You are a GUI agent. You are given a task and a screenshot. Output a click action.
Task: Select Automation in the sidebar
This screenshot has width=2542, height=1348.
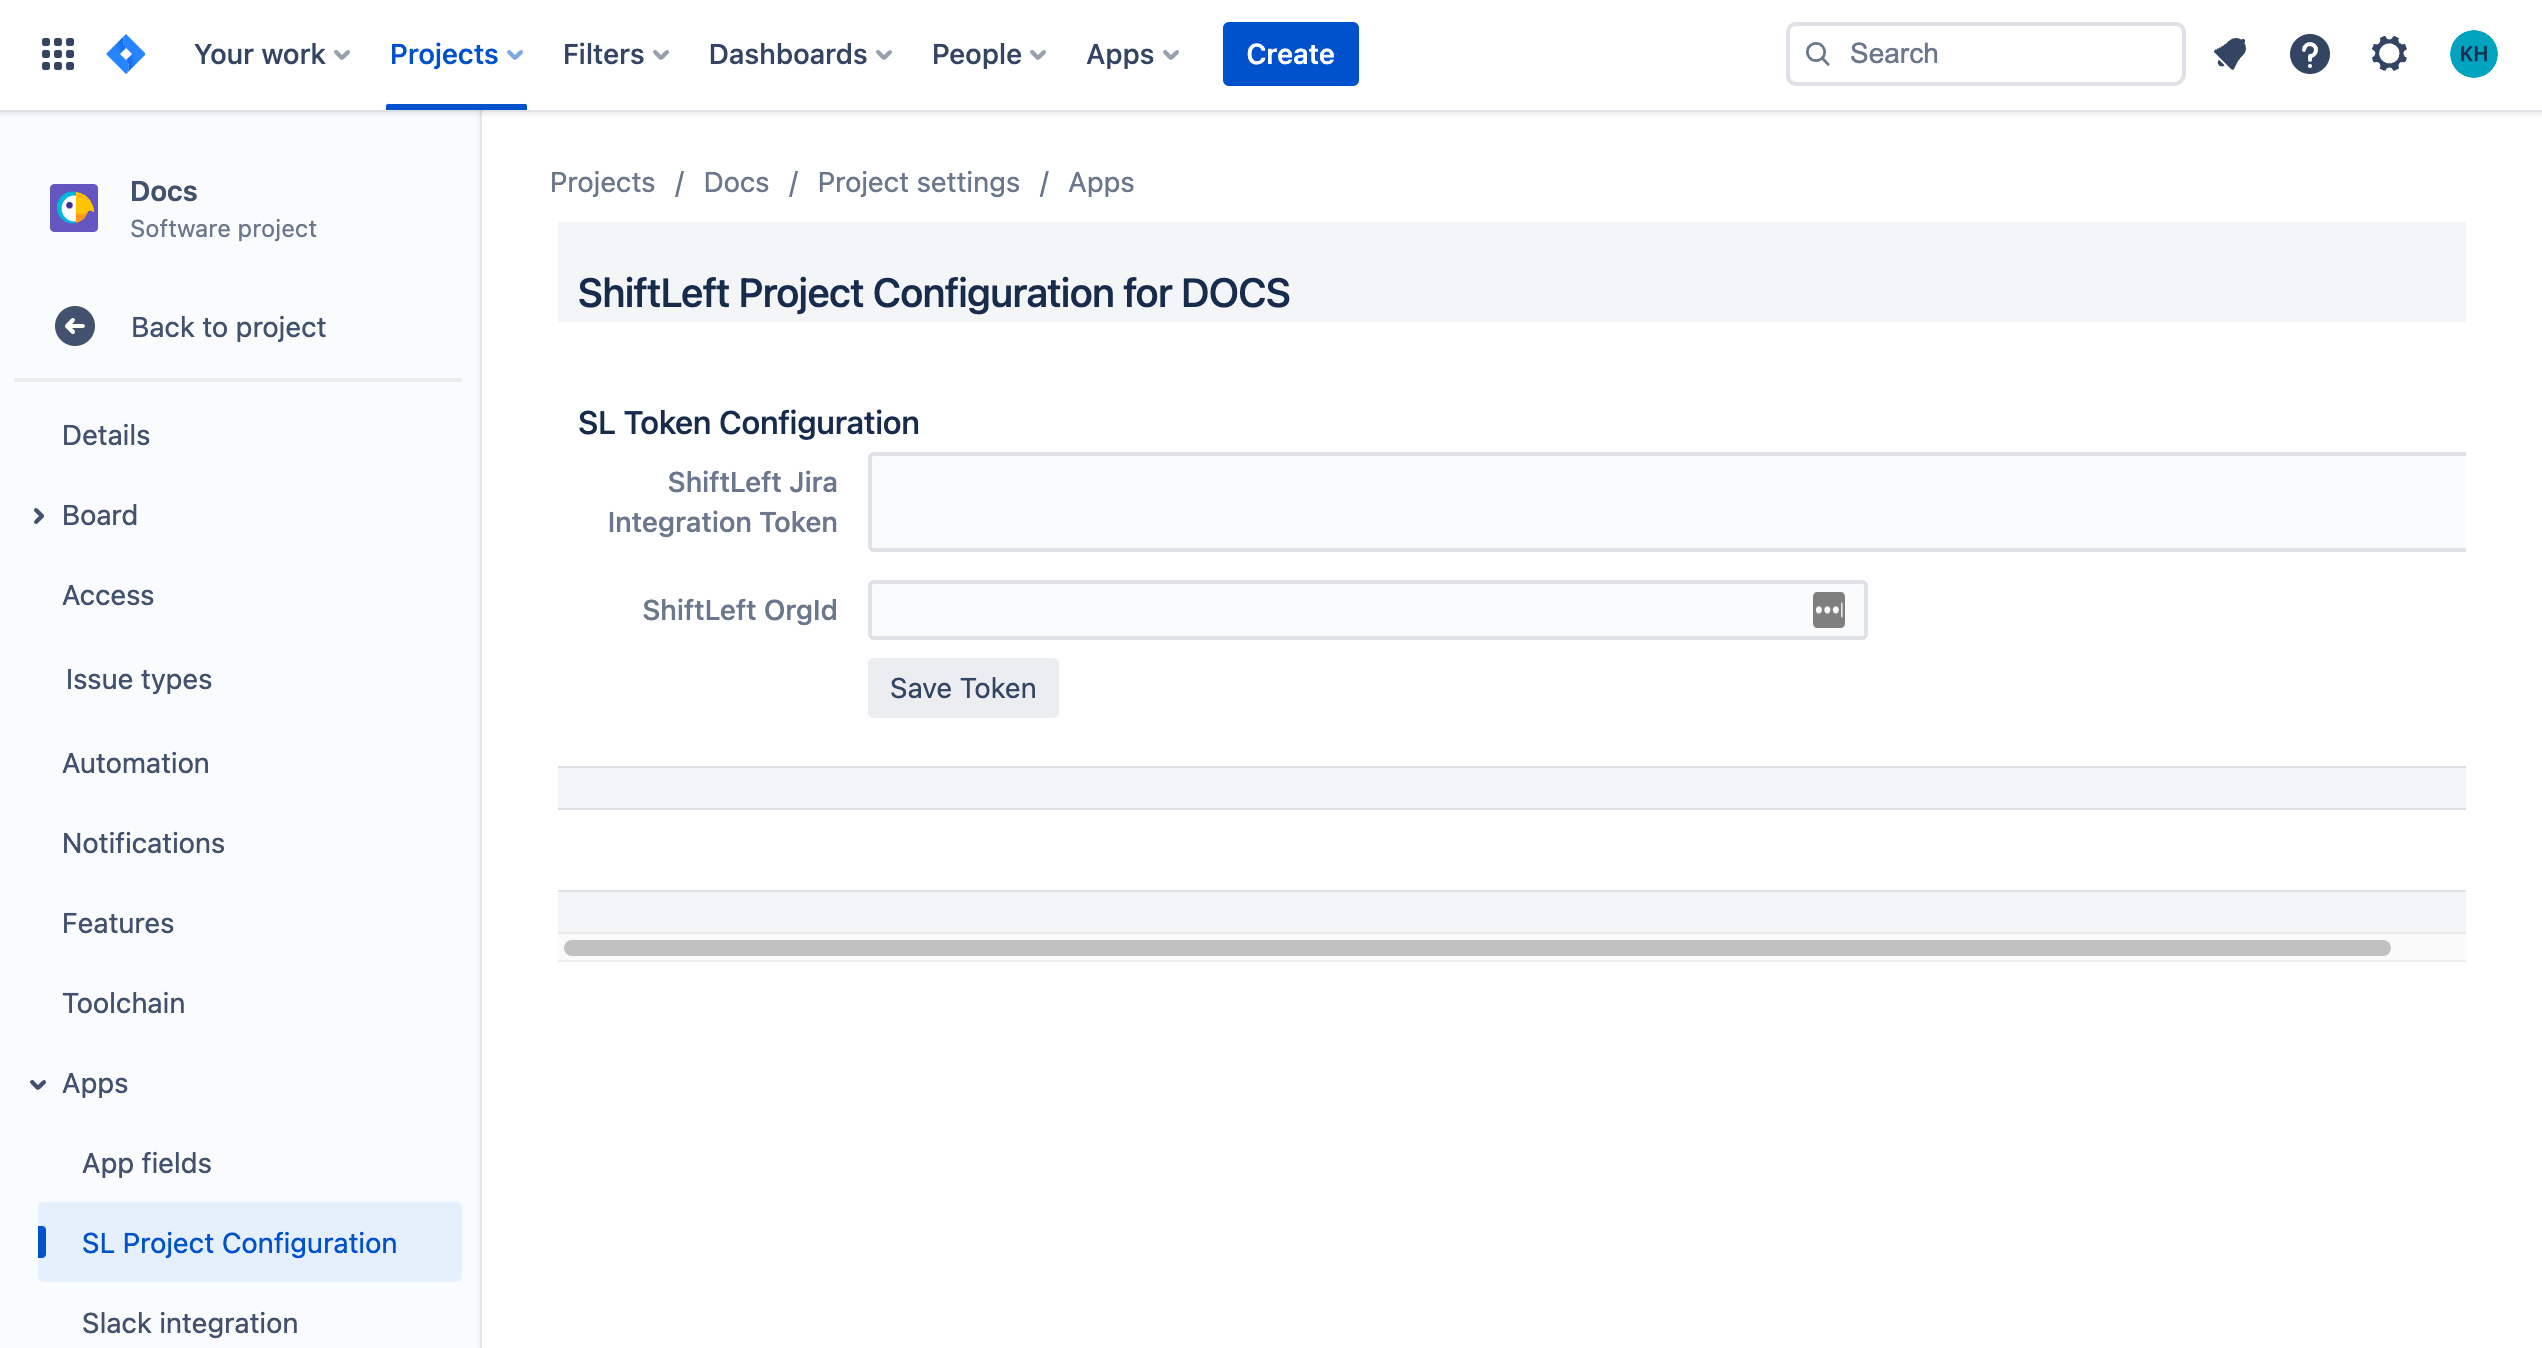pos(136,764)
